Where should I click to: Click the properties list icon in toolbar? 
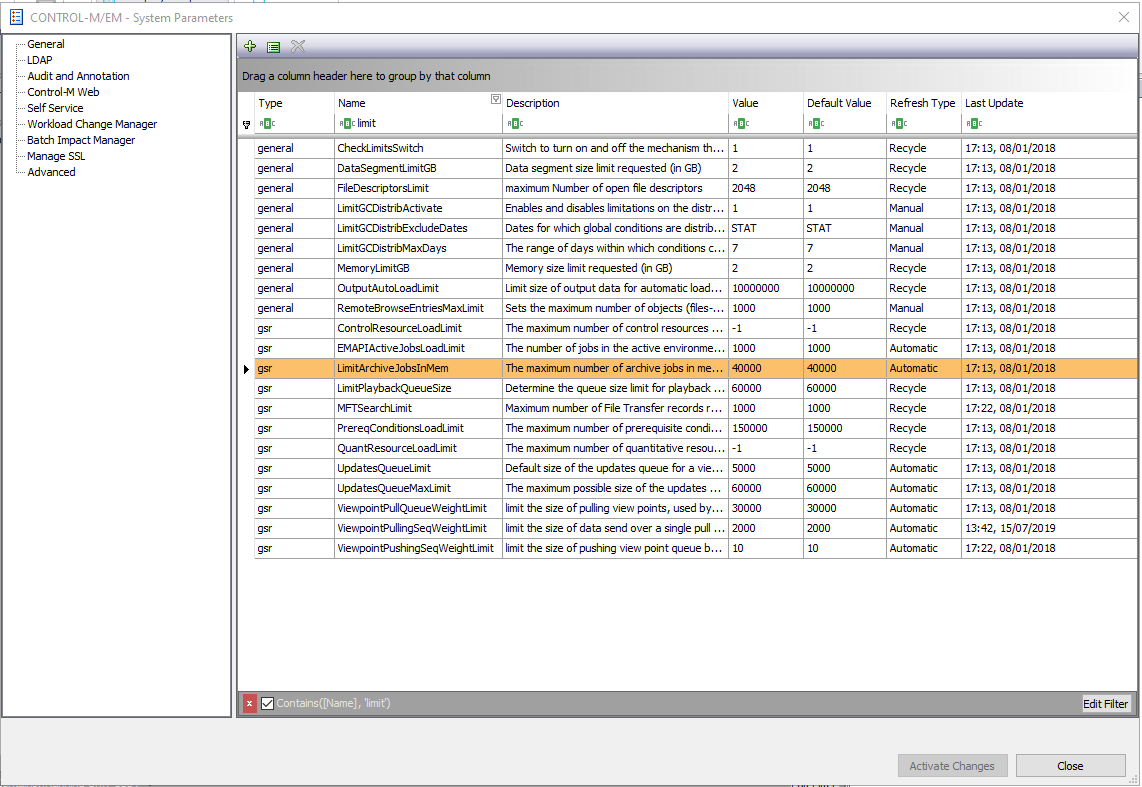coord(273,47)
